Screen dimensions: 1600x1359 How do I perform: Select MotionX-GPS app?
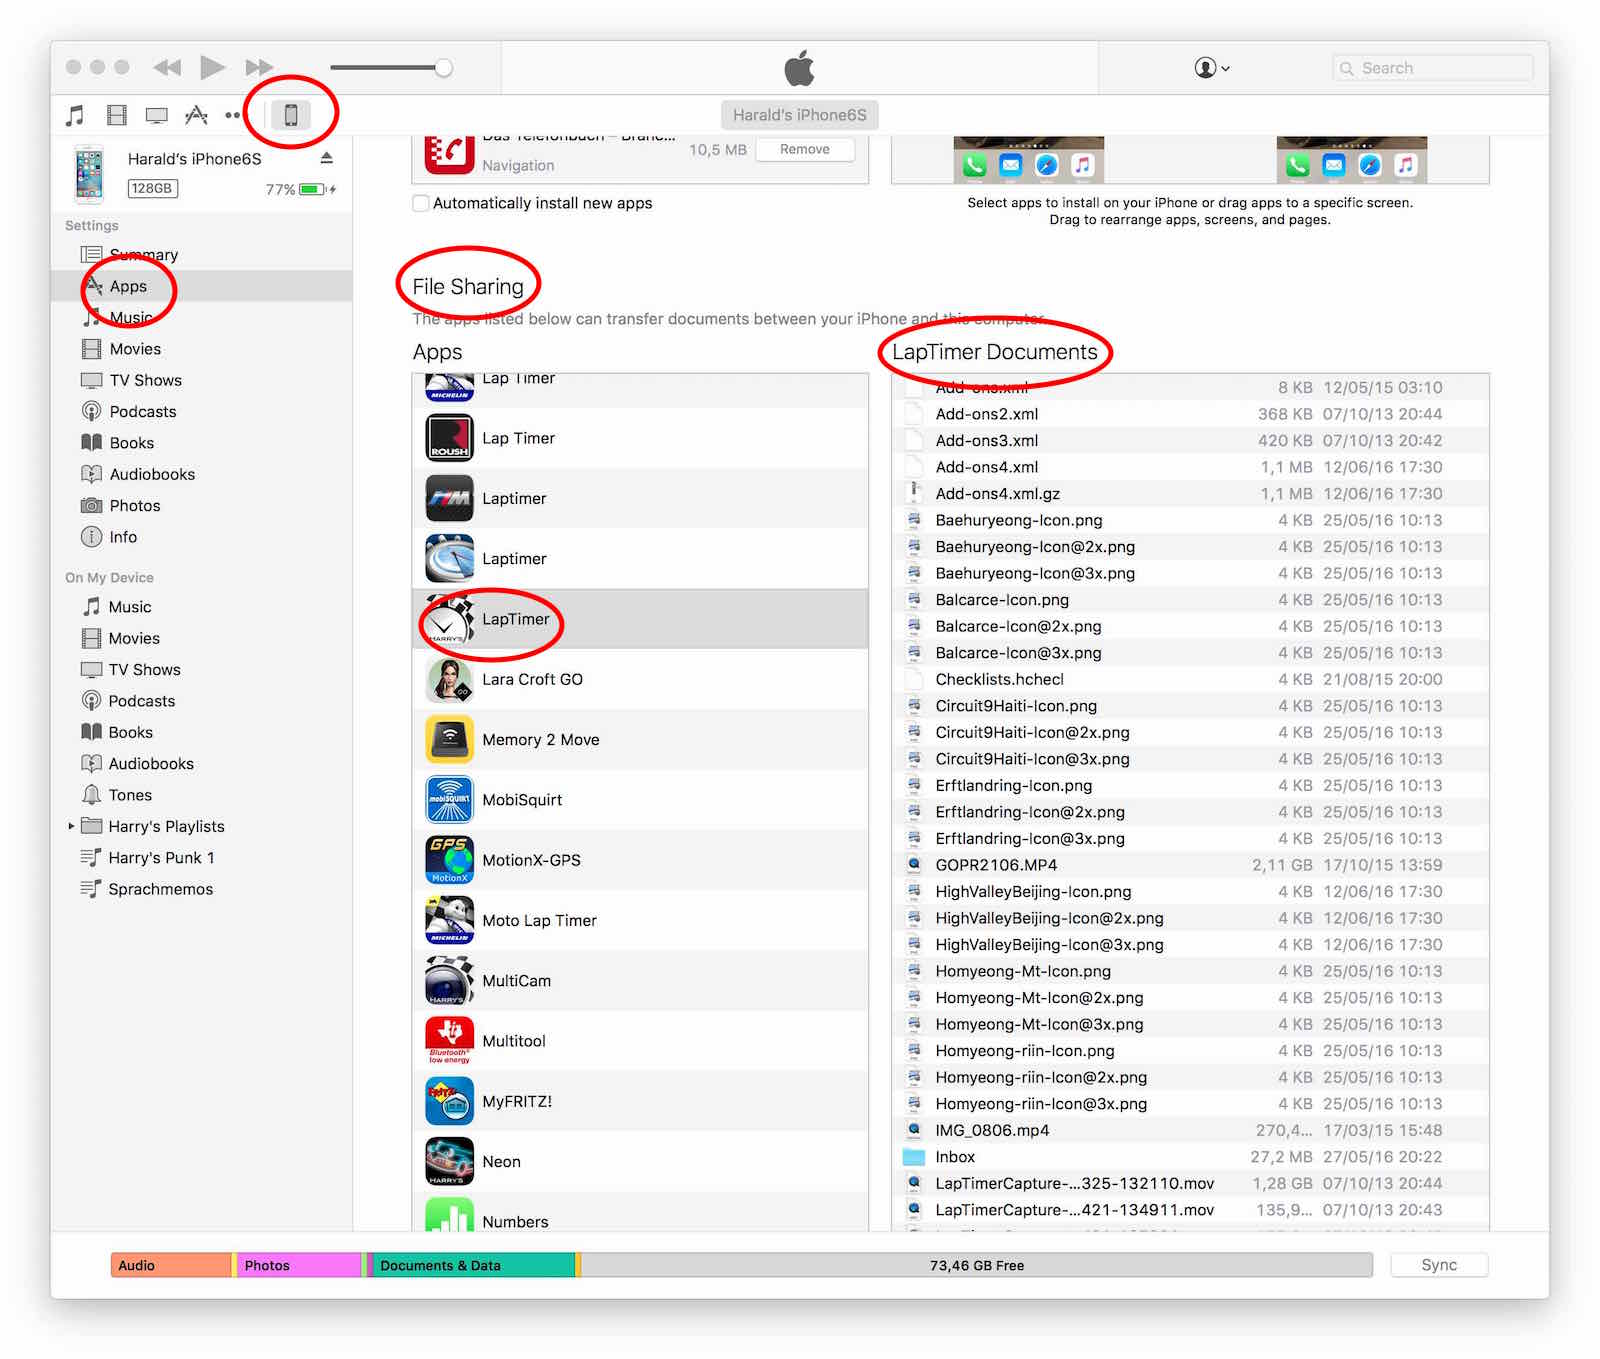click(640, 860)
